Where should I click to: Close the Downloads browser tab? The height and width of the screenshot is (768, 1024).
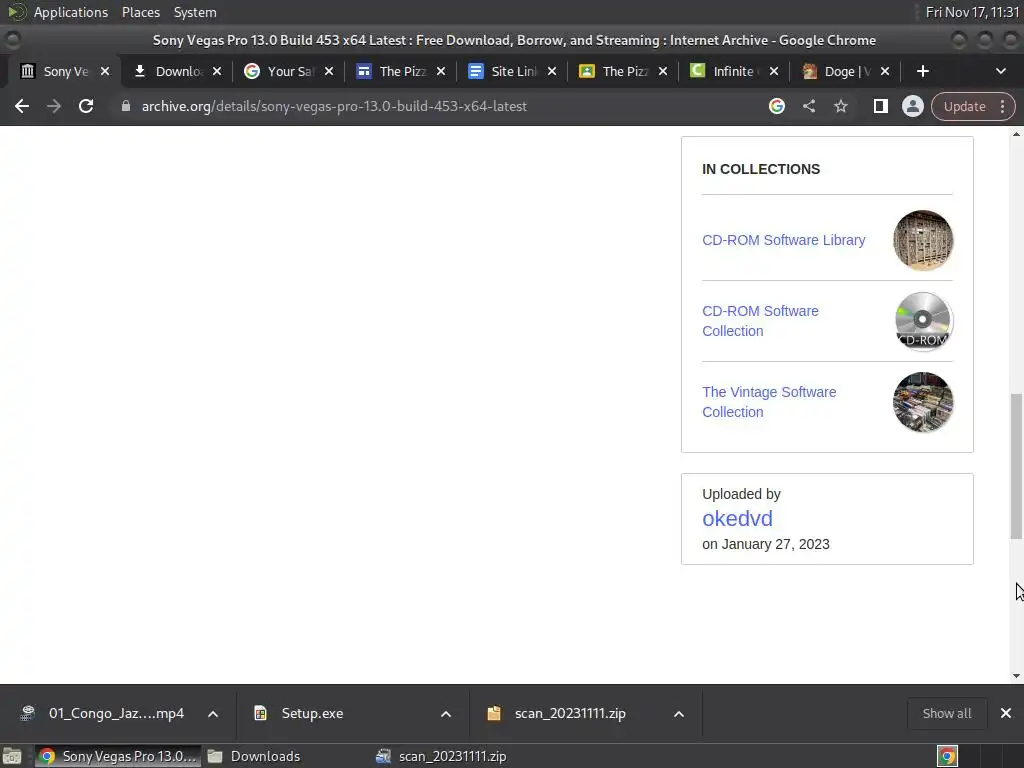click(217, 71)
